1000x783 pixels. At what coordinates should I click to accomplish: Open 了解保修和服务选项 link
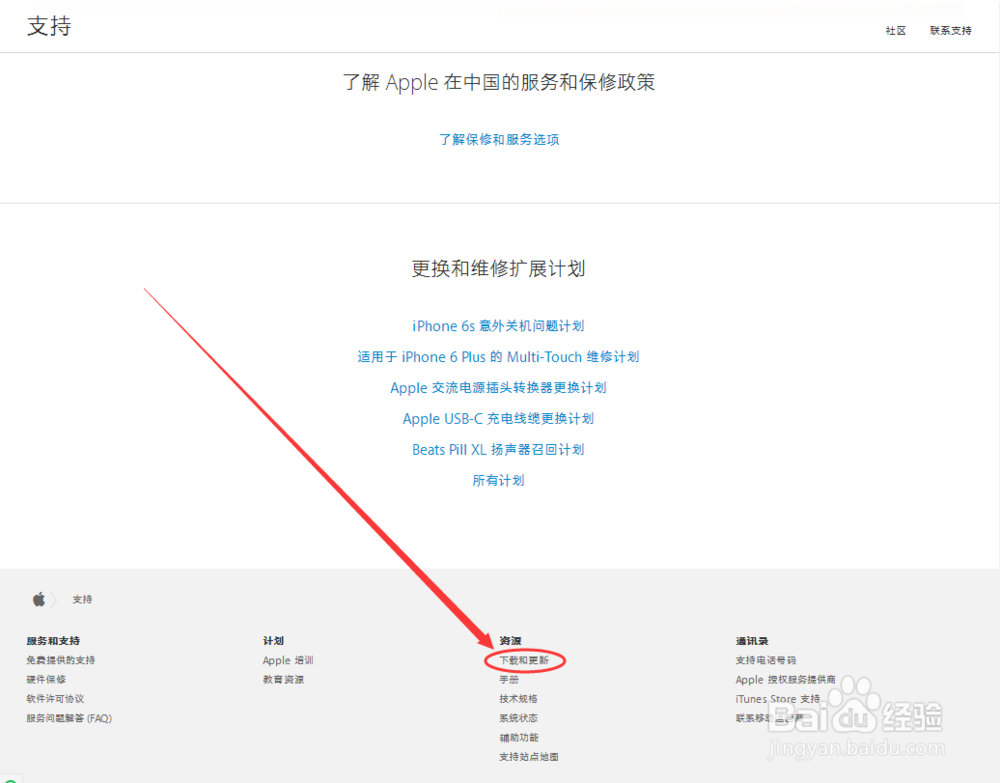click(499, 140)
